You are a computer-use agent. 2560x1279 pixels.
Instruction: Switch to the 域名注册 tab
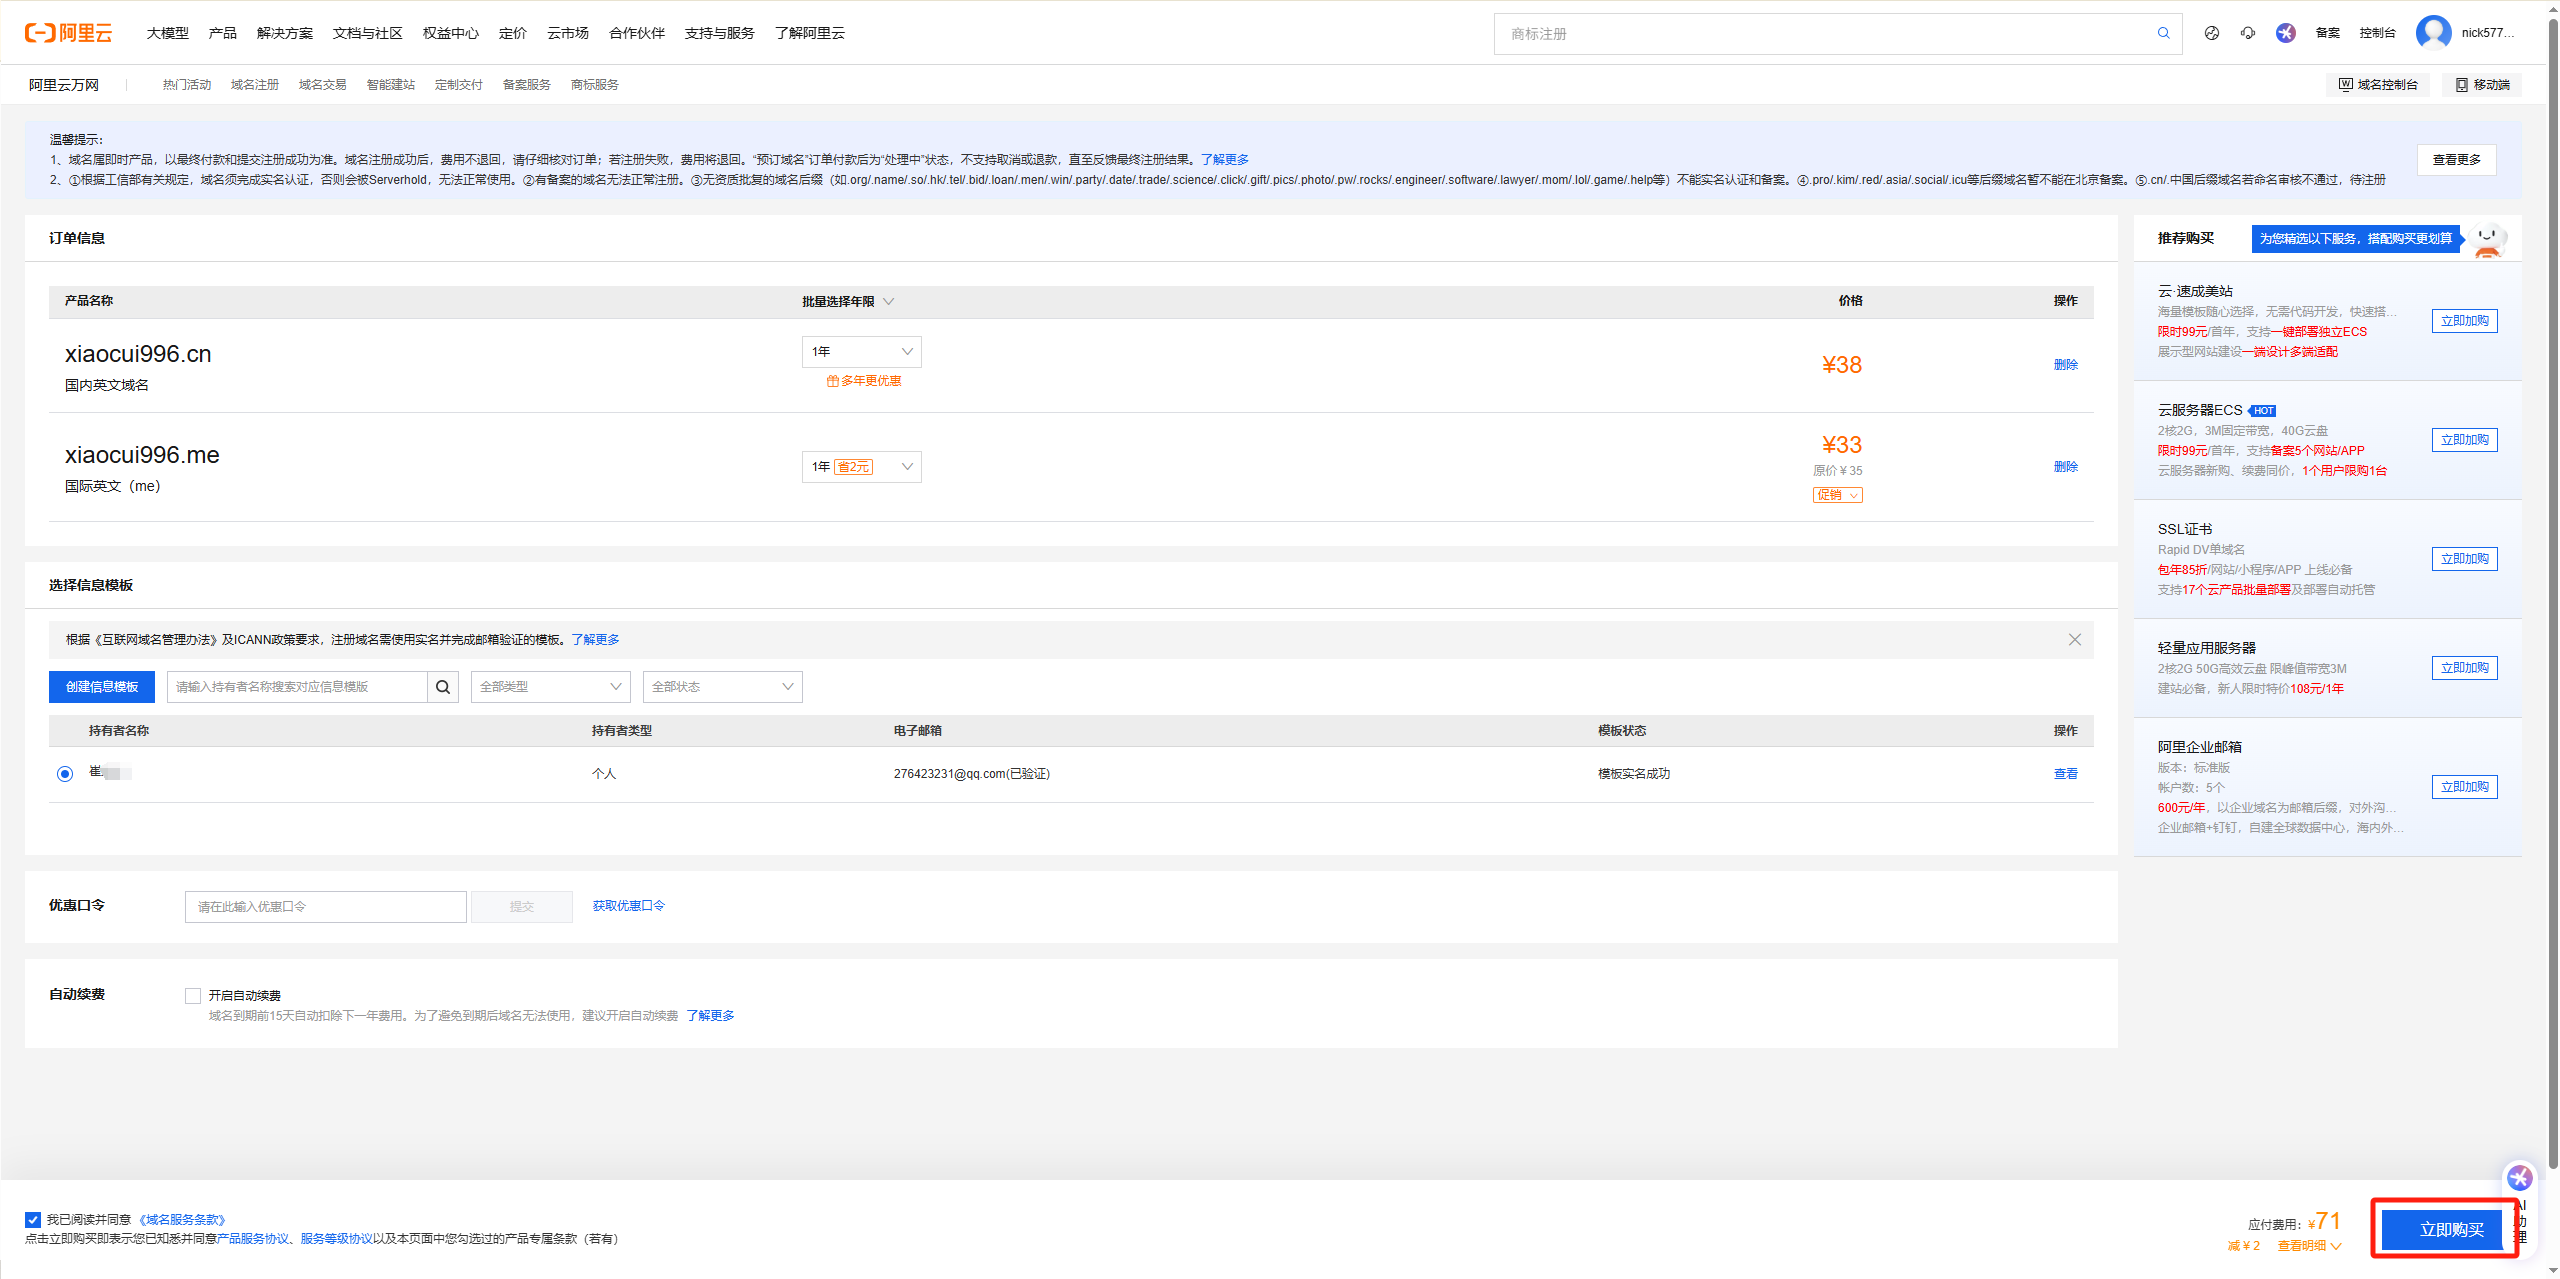(254, 84)
